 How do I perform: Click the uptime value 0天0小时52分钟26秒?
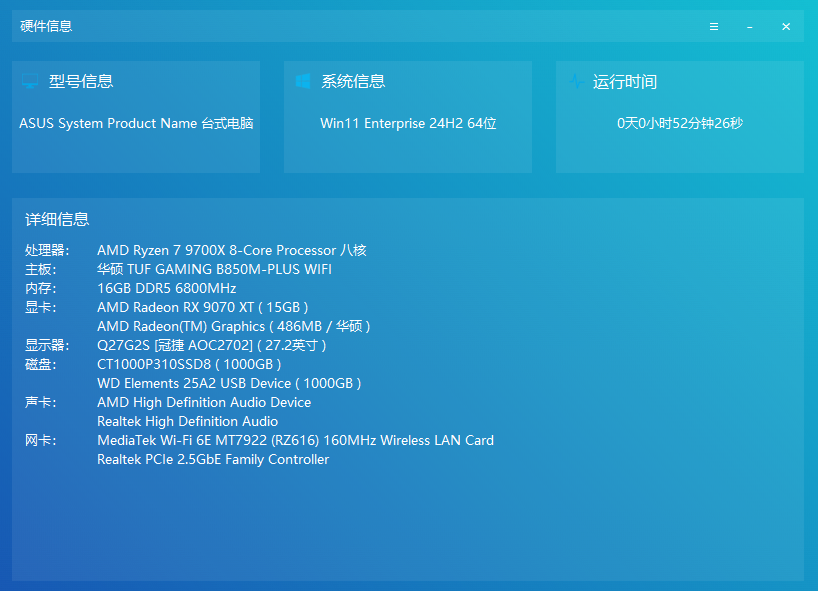pyautogui.click(x=680, y=124)
